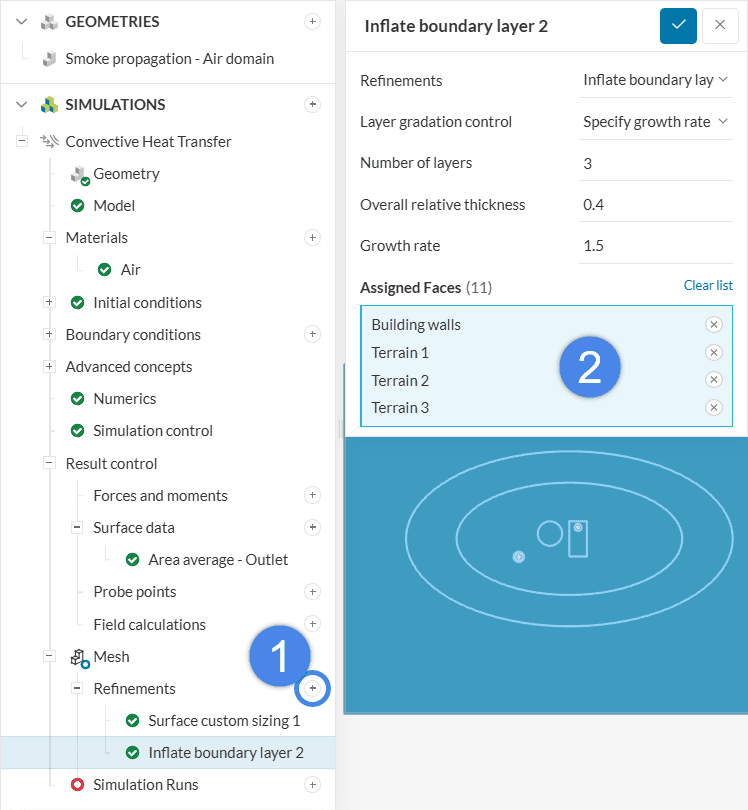Add a probe point with plus icon
This screenshot has width=748, height=810.
tap(312, 592)
